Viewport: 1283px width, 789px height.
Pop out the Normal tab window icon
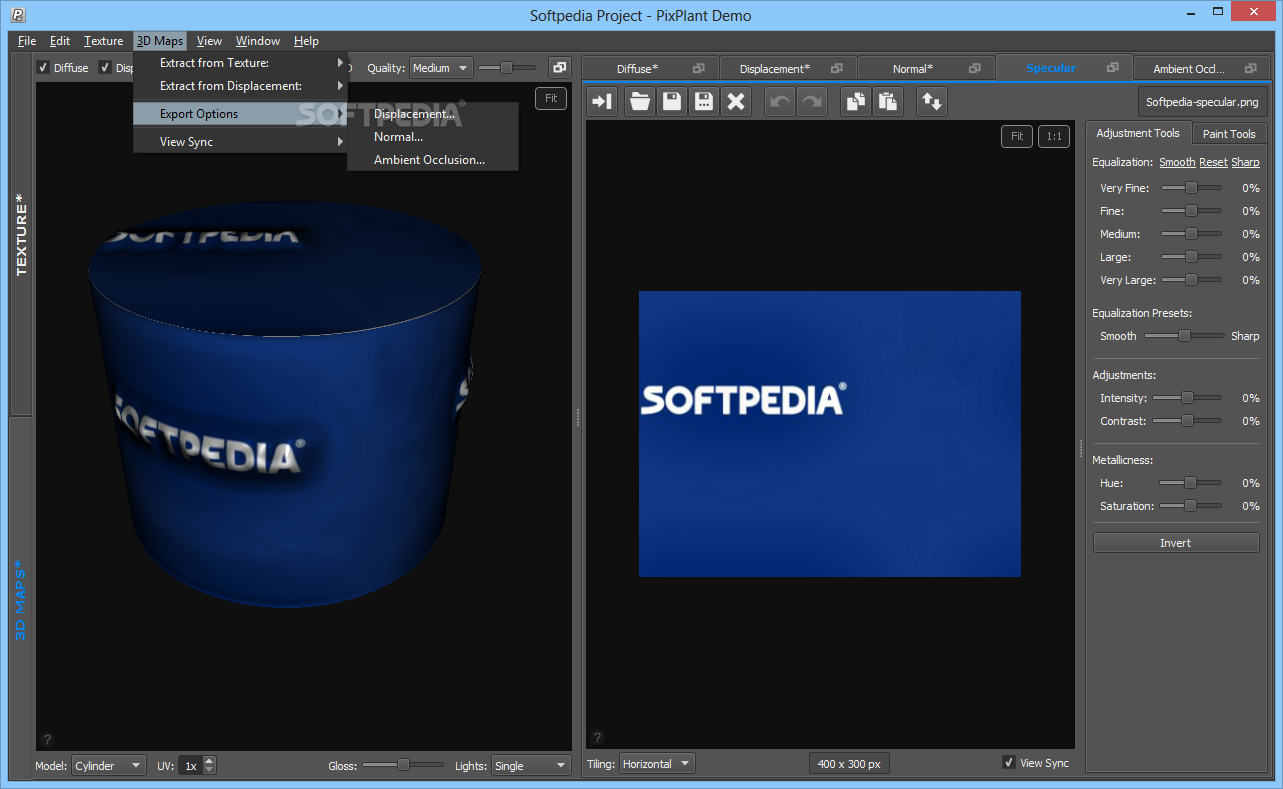coord(975,68)
